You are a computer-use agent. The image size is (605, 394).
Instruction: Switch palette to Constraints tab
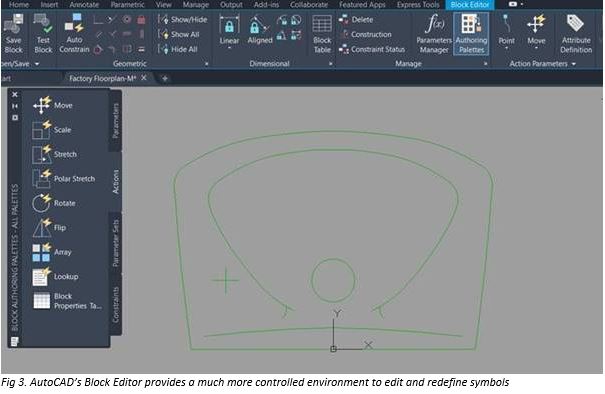point(115,304)
